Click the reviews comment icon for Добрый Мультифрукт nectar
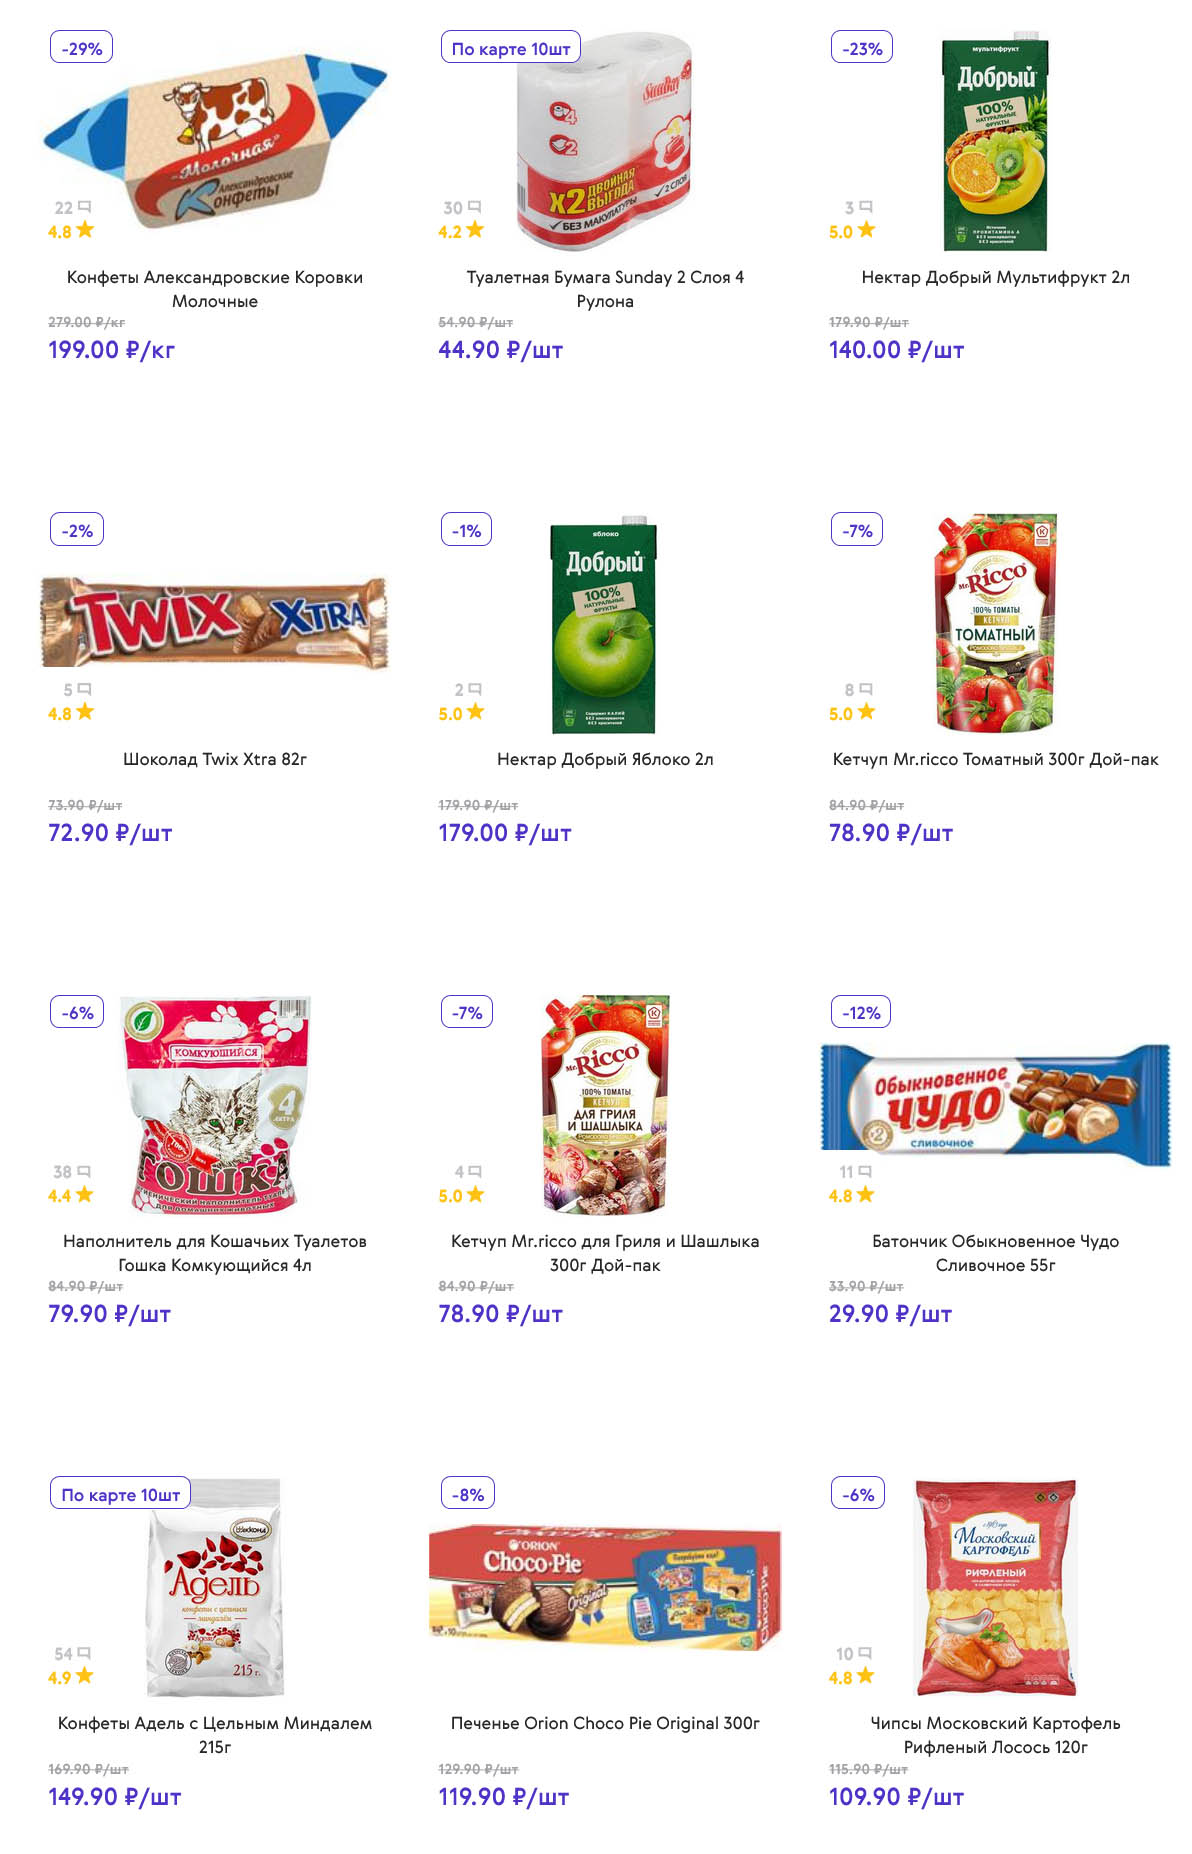The width and height of the screenshot is (1192, 1854). [x=866, y=207]
